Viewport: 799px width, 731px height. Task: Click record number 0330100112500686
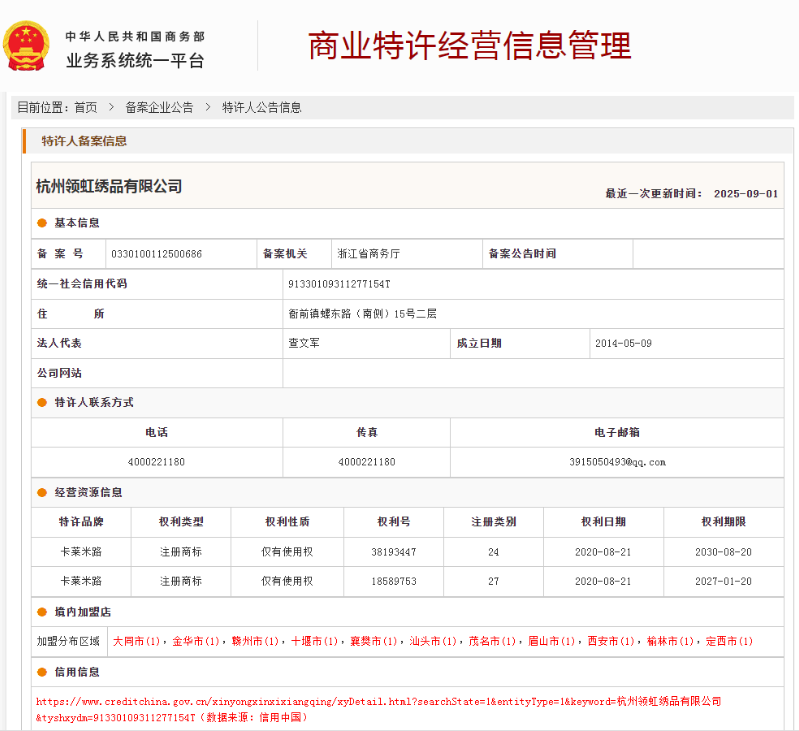click(156, 254)
